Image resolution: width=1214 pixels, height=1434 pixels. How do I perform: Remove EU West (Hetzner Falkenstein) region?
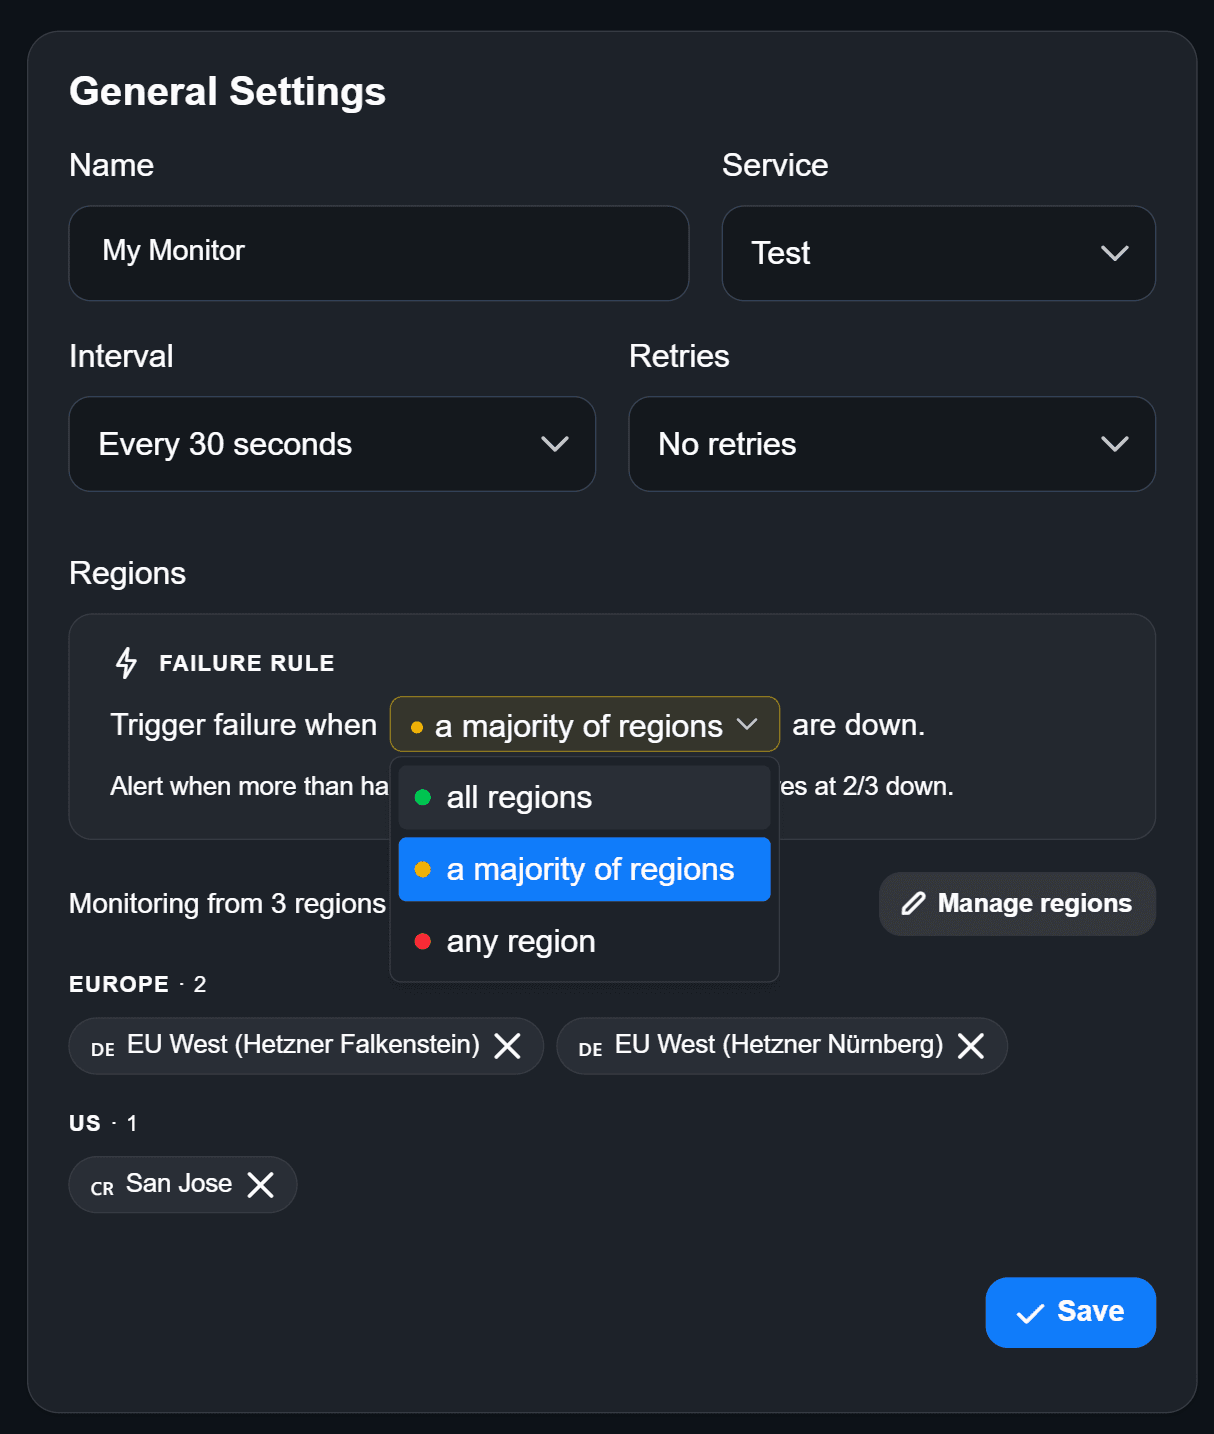[508, 1046]
